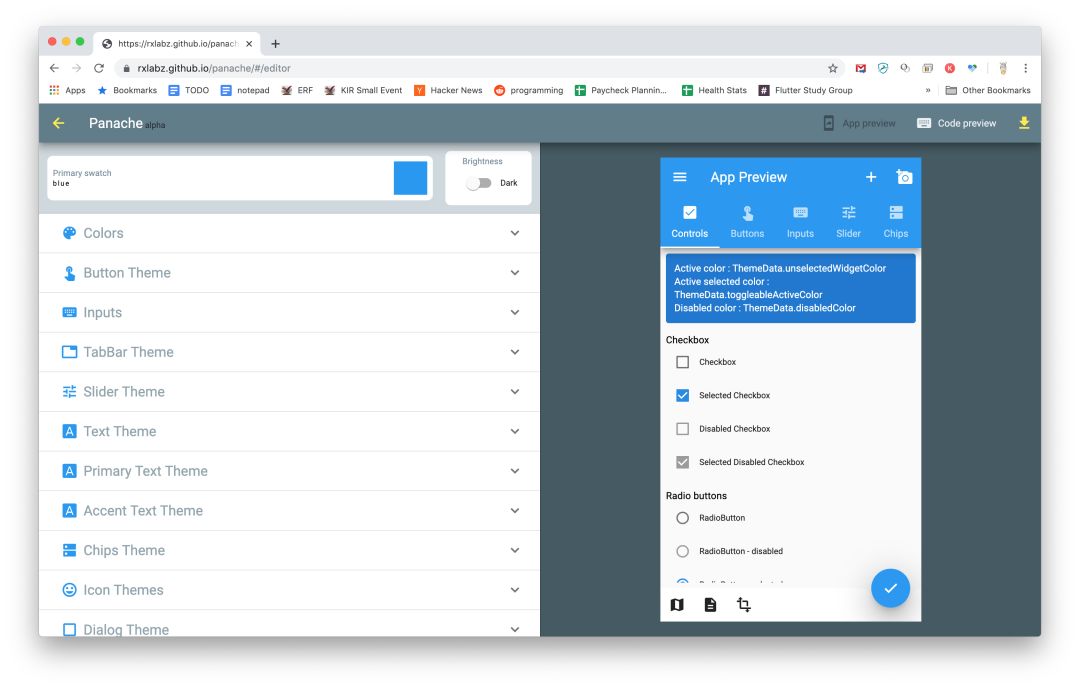Screen dimensions: 1080x688
Task: Open the Hacker News bookmark
Action: click(x=448, y=90)
